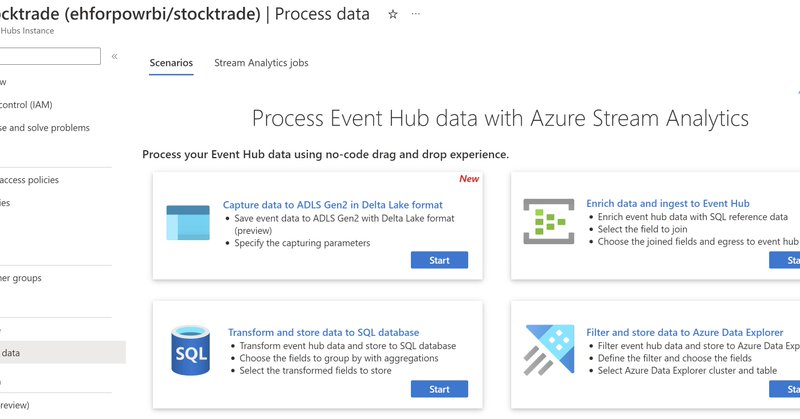Switch to the Scenarios tab
The image size is (800, 419).
tap(171, 63)
